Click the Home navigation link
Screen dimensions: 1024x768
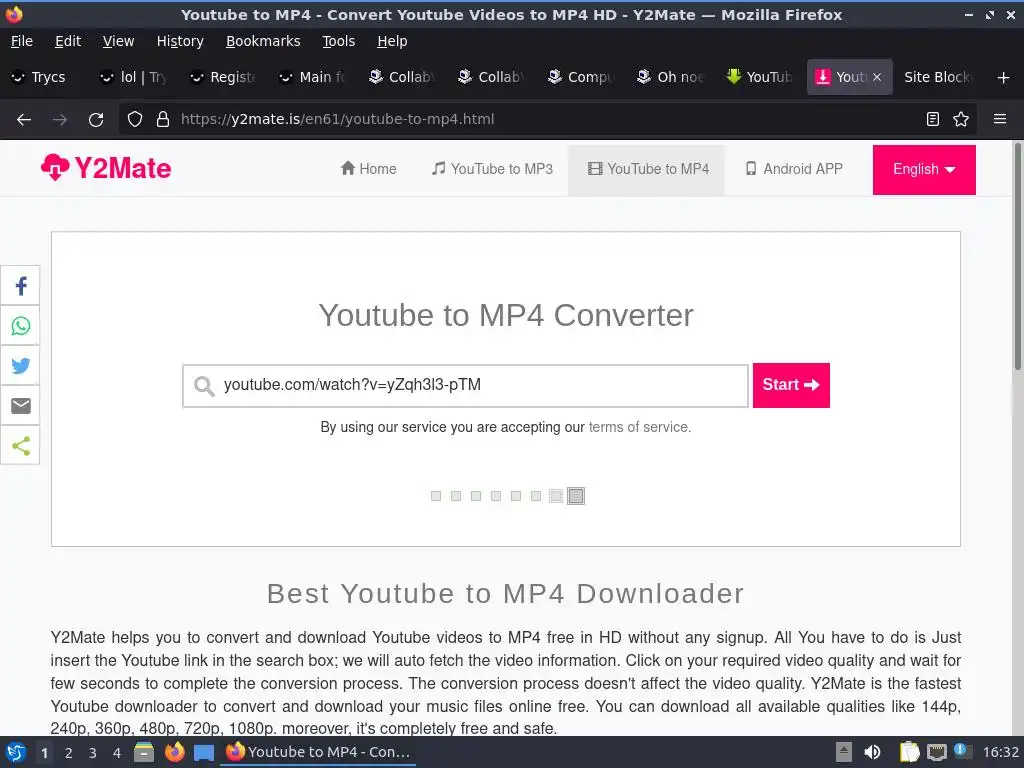tap(368, 169)
